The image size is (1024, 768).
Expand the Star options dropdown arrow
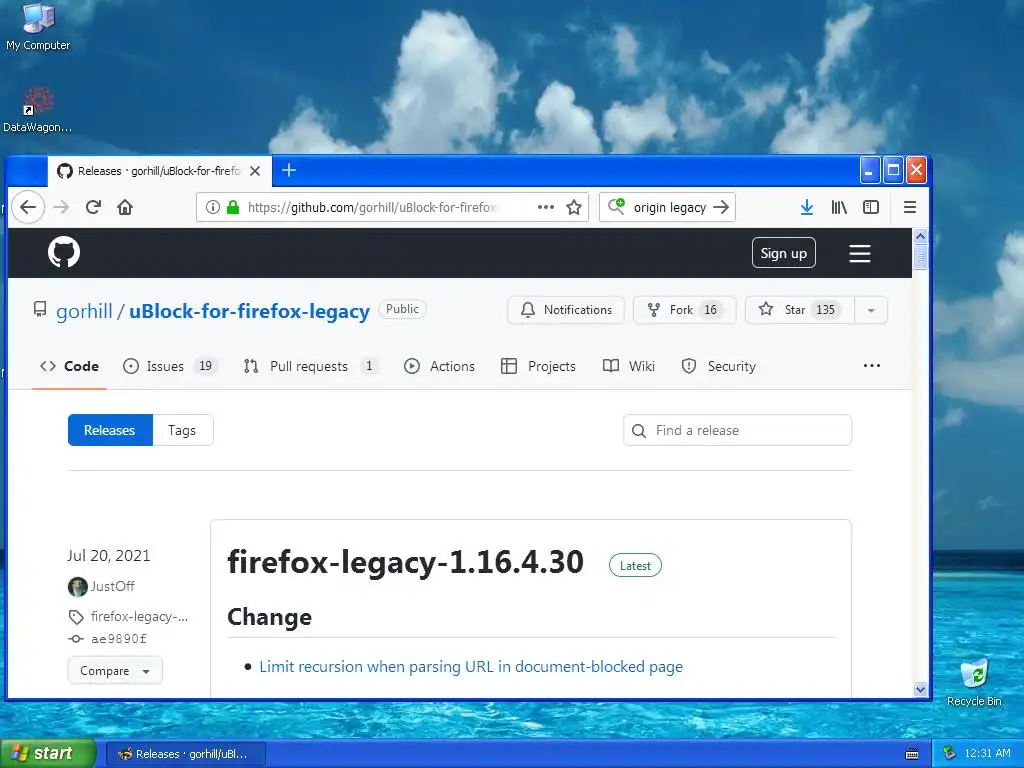[871, 310]
